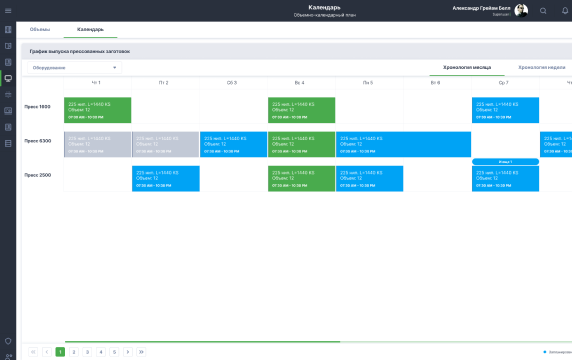Click the Пн 5 day column header
Screen dimensions: 572x360
pos(368,83)
